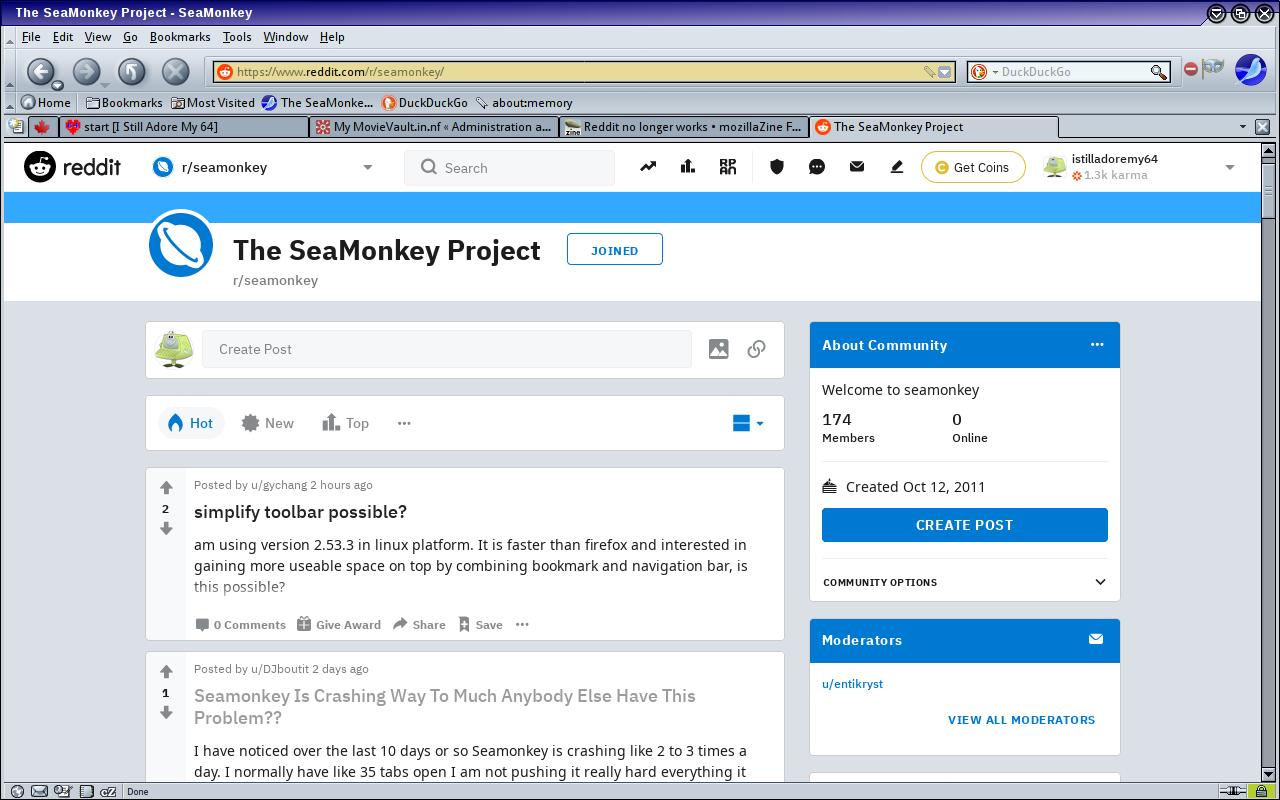Message the moderators envelope icon
Image resolution: width=1280 pixels, height=800 pixels.
click(x=1096, y=639)
